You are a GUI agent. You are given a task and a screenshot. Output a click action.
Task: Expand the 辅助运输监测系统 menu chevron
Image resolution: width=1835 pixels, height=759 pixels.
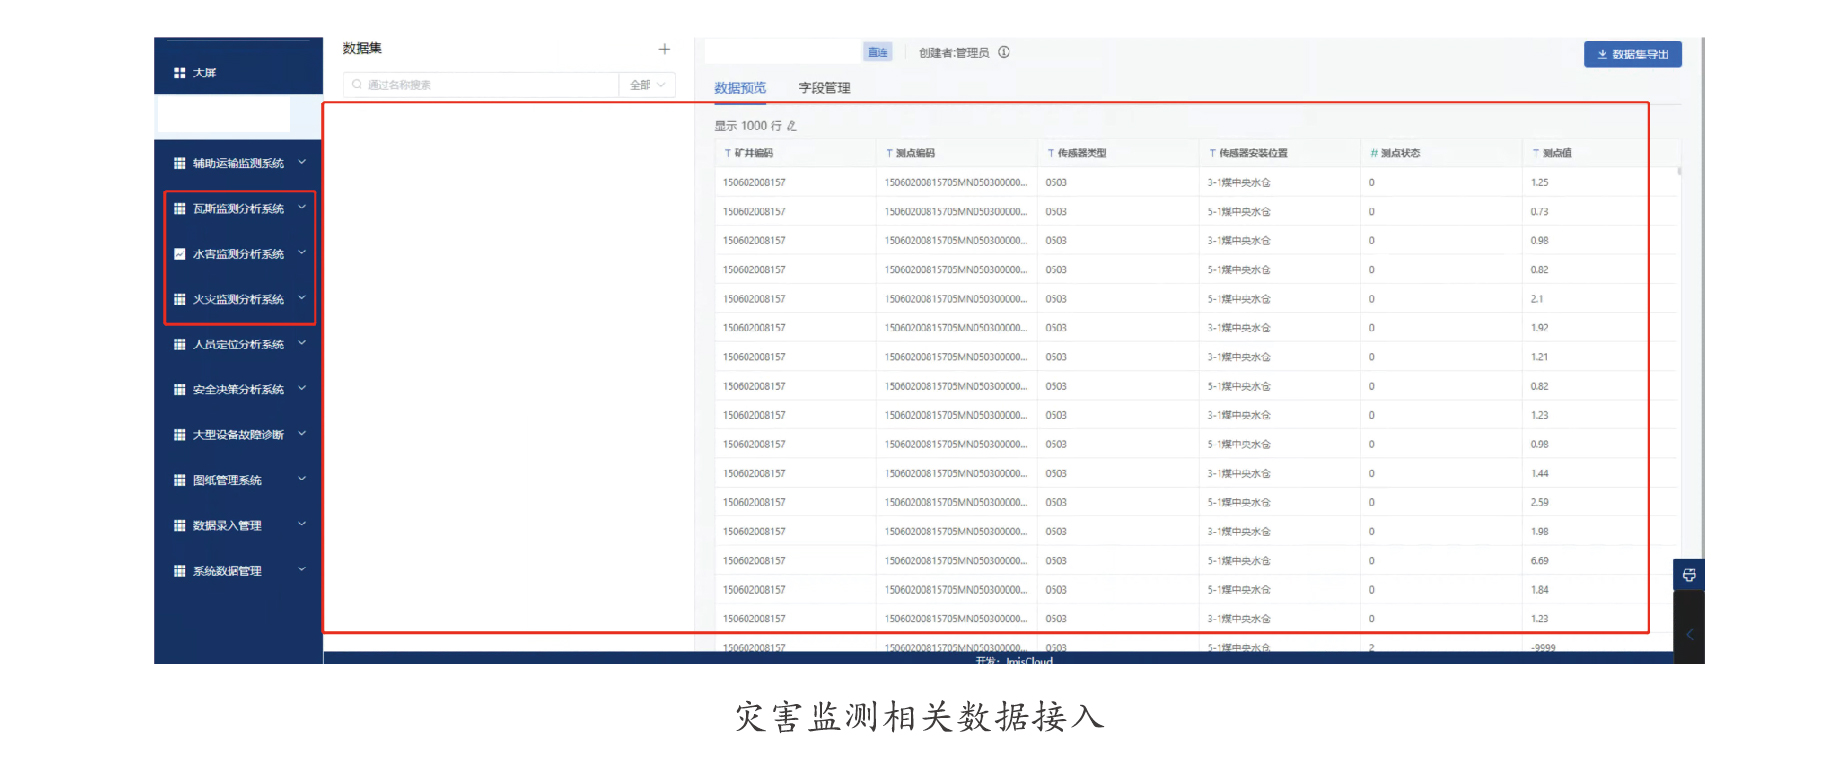click(x=302, y=162)
